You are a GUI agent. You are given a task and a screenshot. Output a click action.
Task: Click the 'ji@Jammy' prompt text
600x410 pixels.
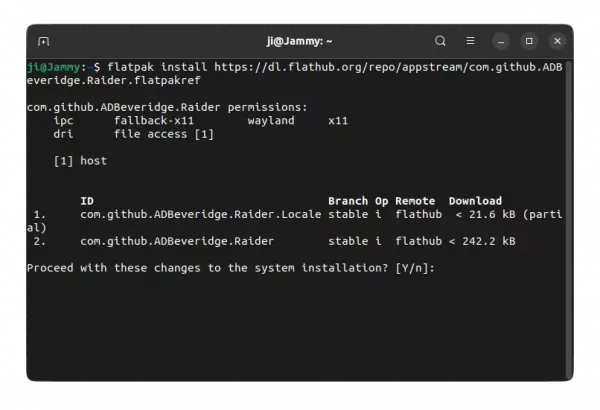coord(54,67)
